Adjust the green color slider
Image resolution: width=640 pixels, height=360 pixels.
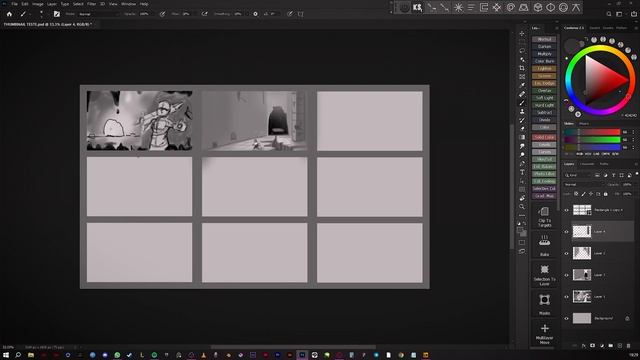(592, 140)
